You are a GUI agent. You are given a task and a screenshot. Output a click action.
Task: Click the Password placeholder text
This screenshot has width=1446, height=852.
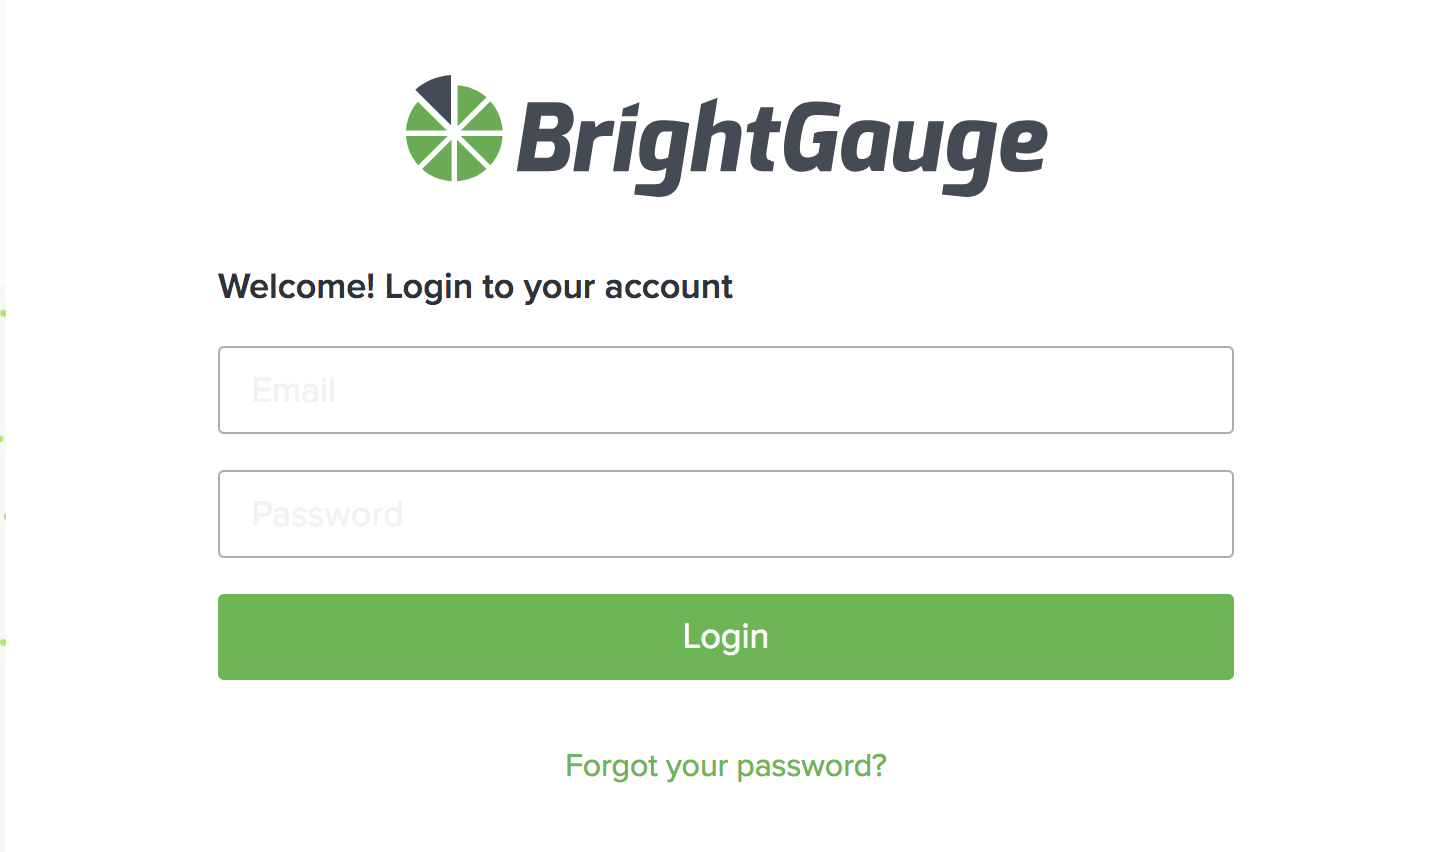(x=327, y=514)
